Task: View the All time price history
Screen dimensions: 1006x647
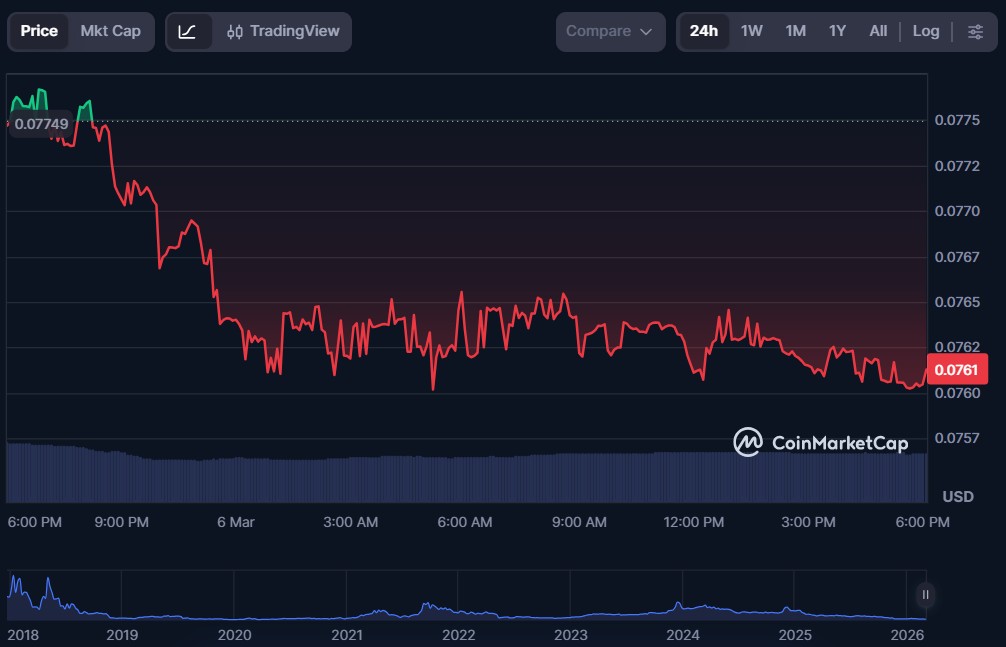Action: click(878, 31)
